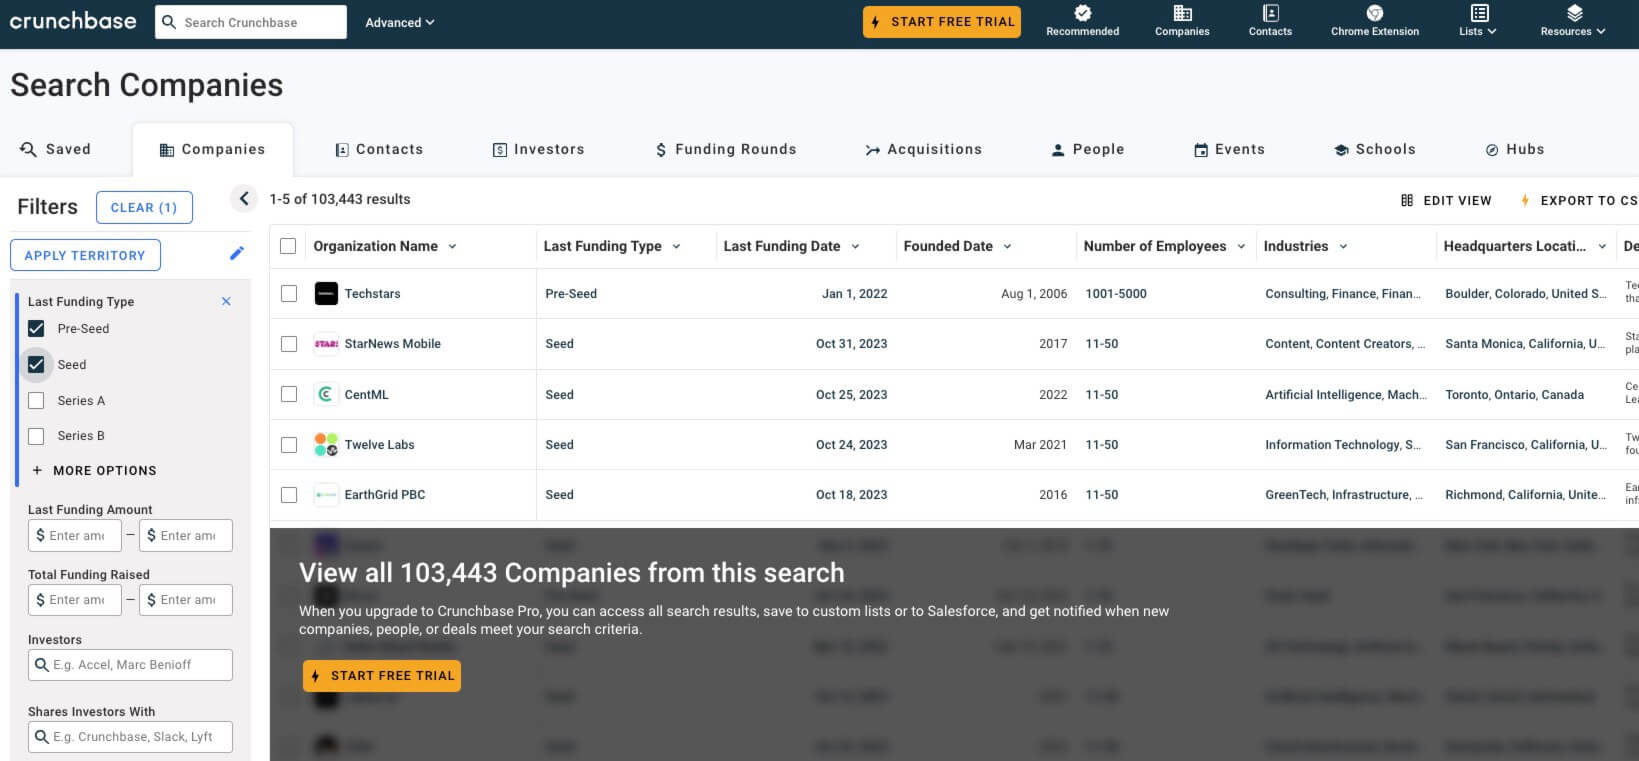This screenshot has width=1639, height=761.
Task: Open Number of Employees column dropdown
Action: point(1241,246)
